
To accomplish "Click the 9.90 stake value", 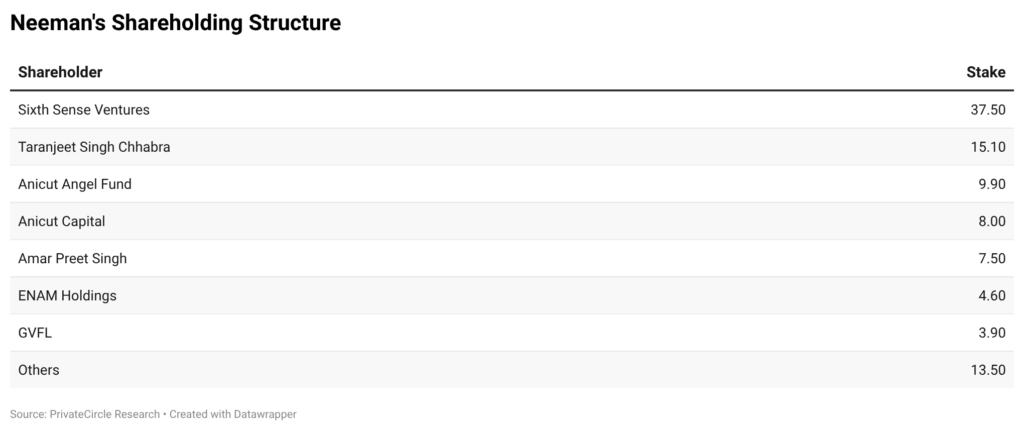I will [x=991, y=184].
